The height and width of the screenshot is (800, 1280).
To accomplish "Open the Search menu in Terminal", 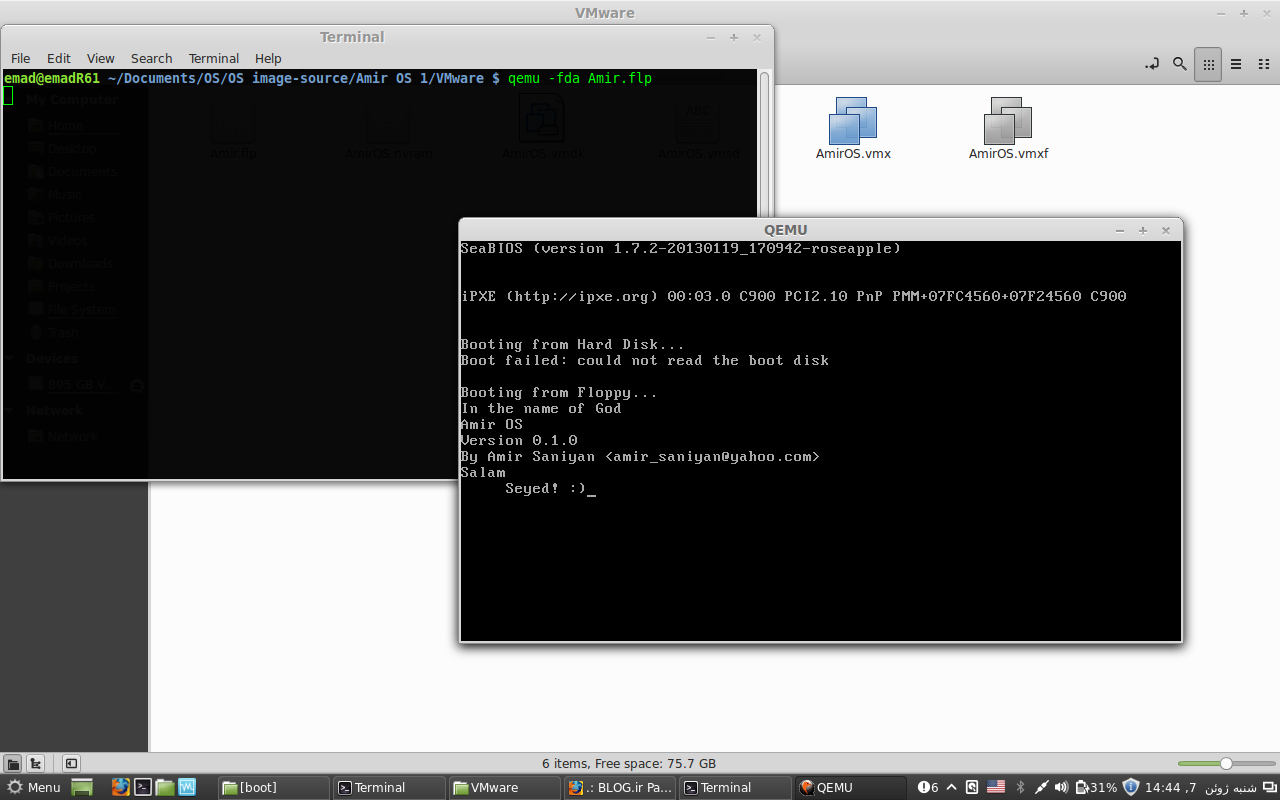I will coord(151,58).
